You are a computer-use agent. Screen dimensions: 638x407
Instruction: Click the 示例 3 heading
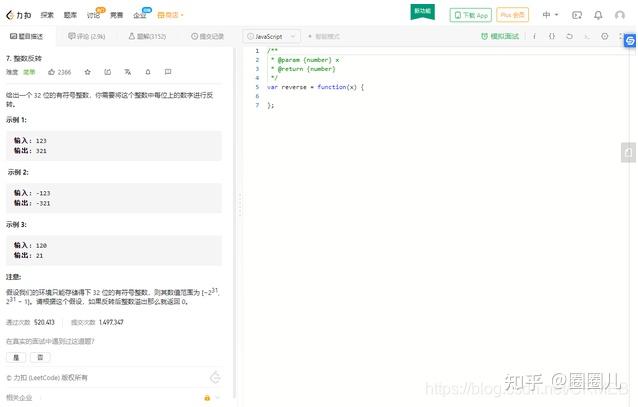(16, 224)
